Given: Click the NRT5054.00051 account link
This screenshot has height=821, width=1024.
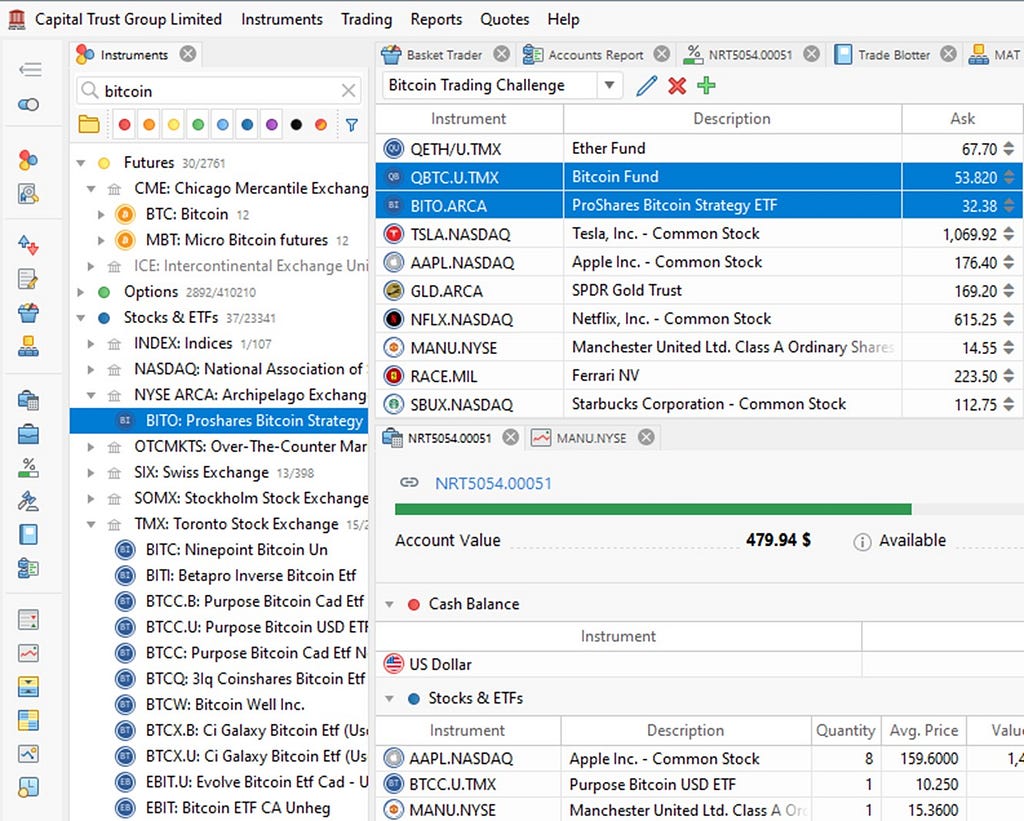Looking at the screenshot, I should (x=493, y=483).
